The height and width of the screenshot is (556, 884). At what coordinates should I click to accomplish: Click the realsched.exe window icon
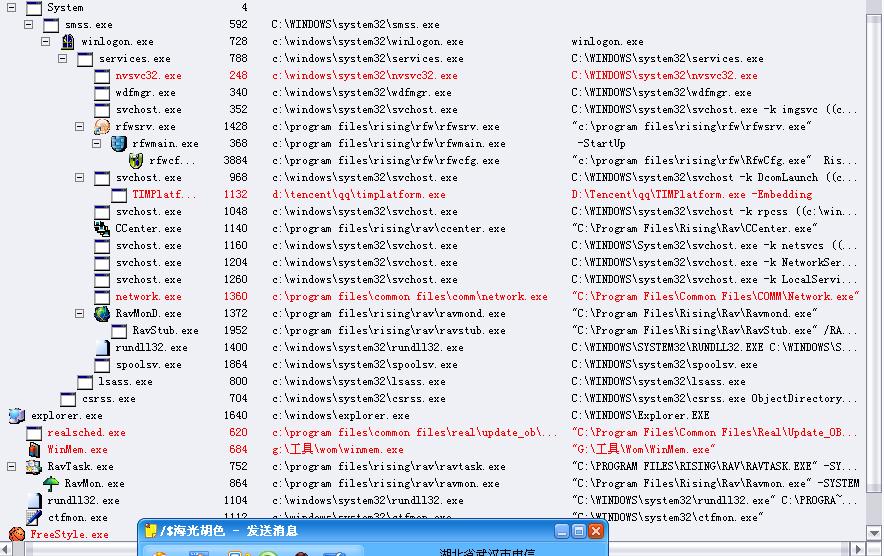(x=34, y=433)
